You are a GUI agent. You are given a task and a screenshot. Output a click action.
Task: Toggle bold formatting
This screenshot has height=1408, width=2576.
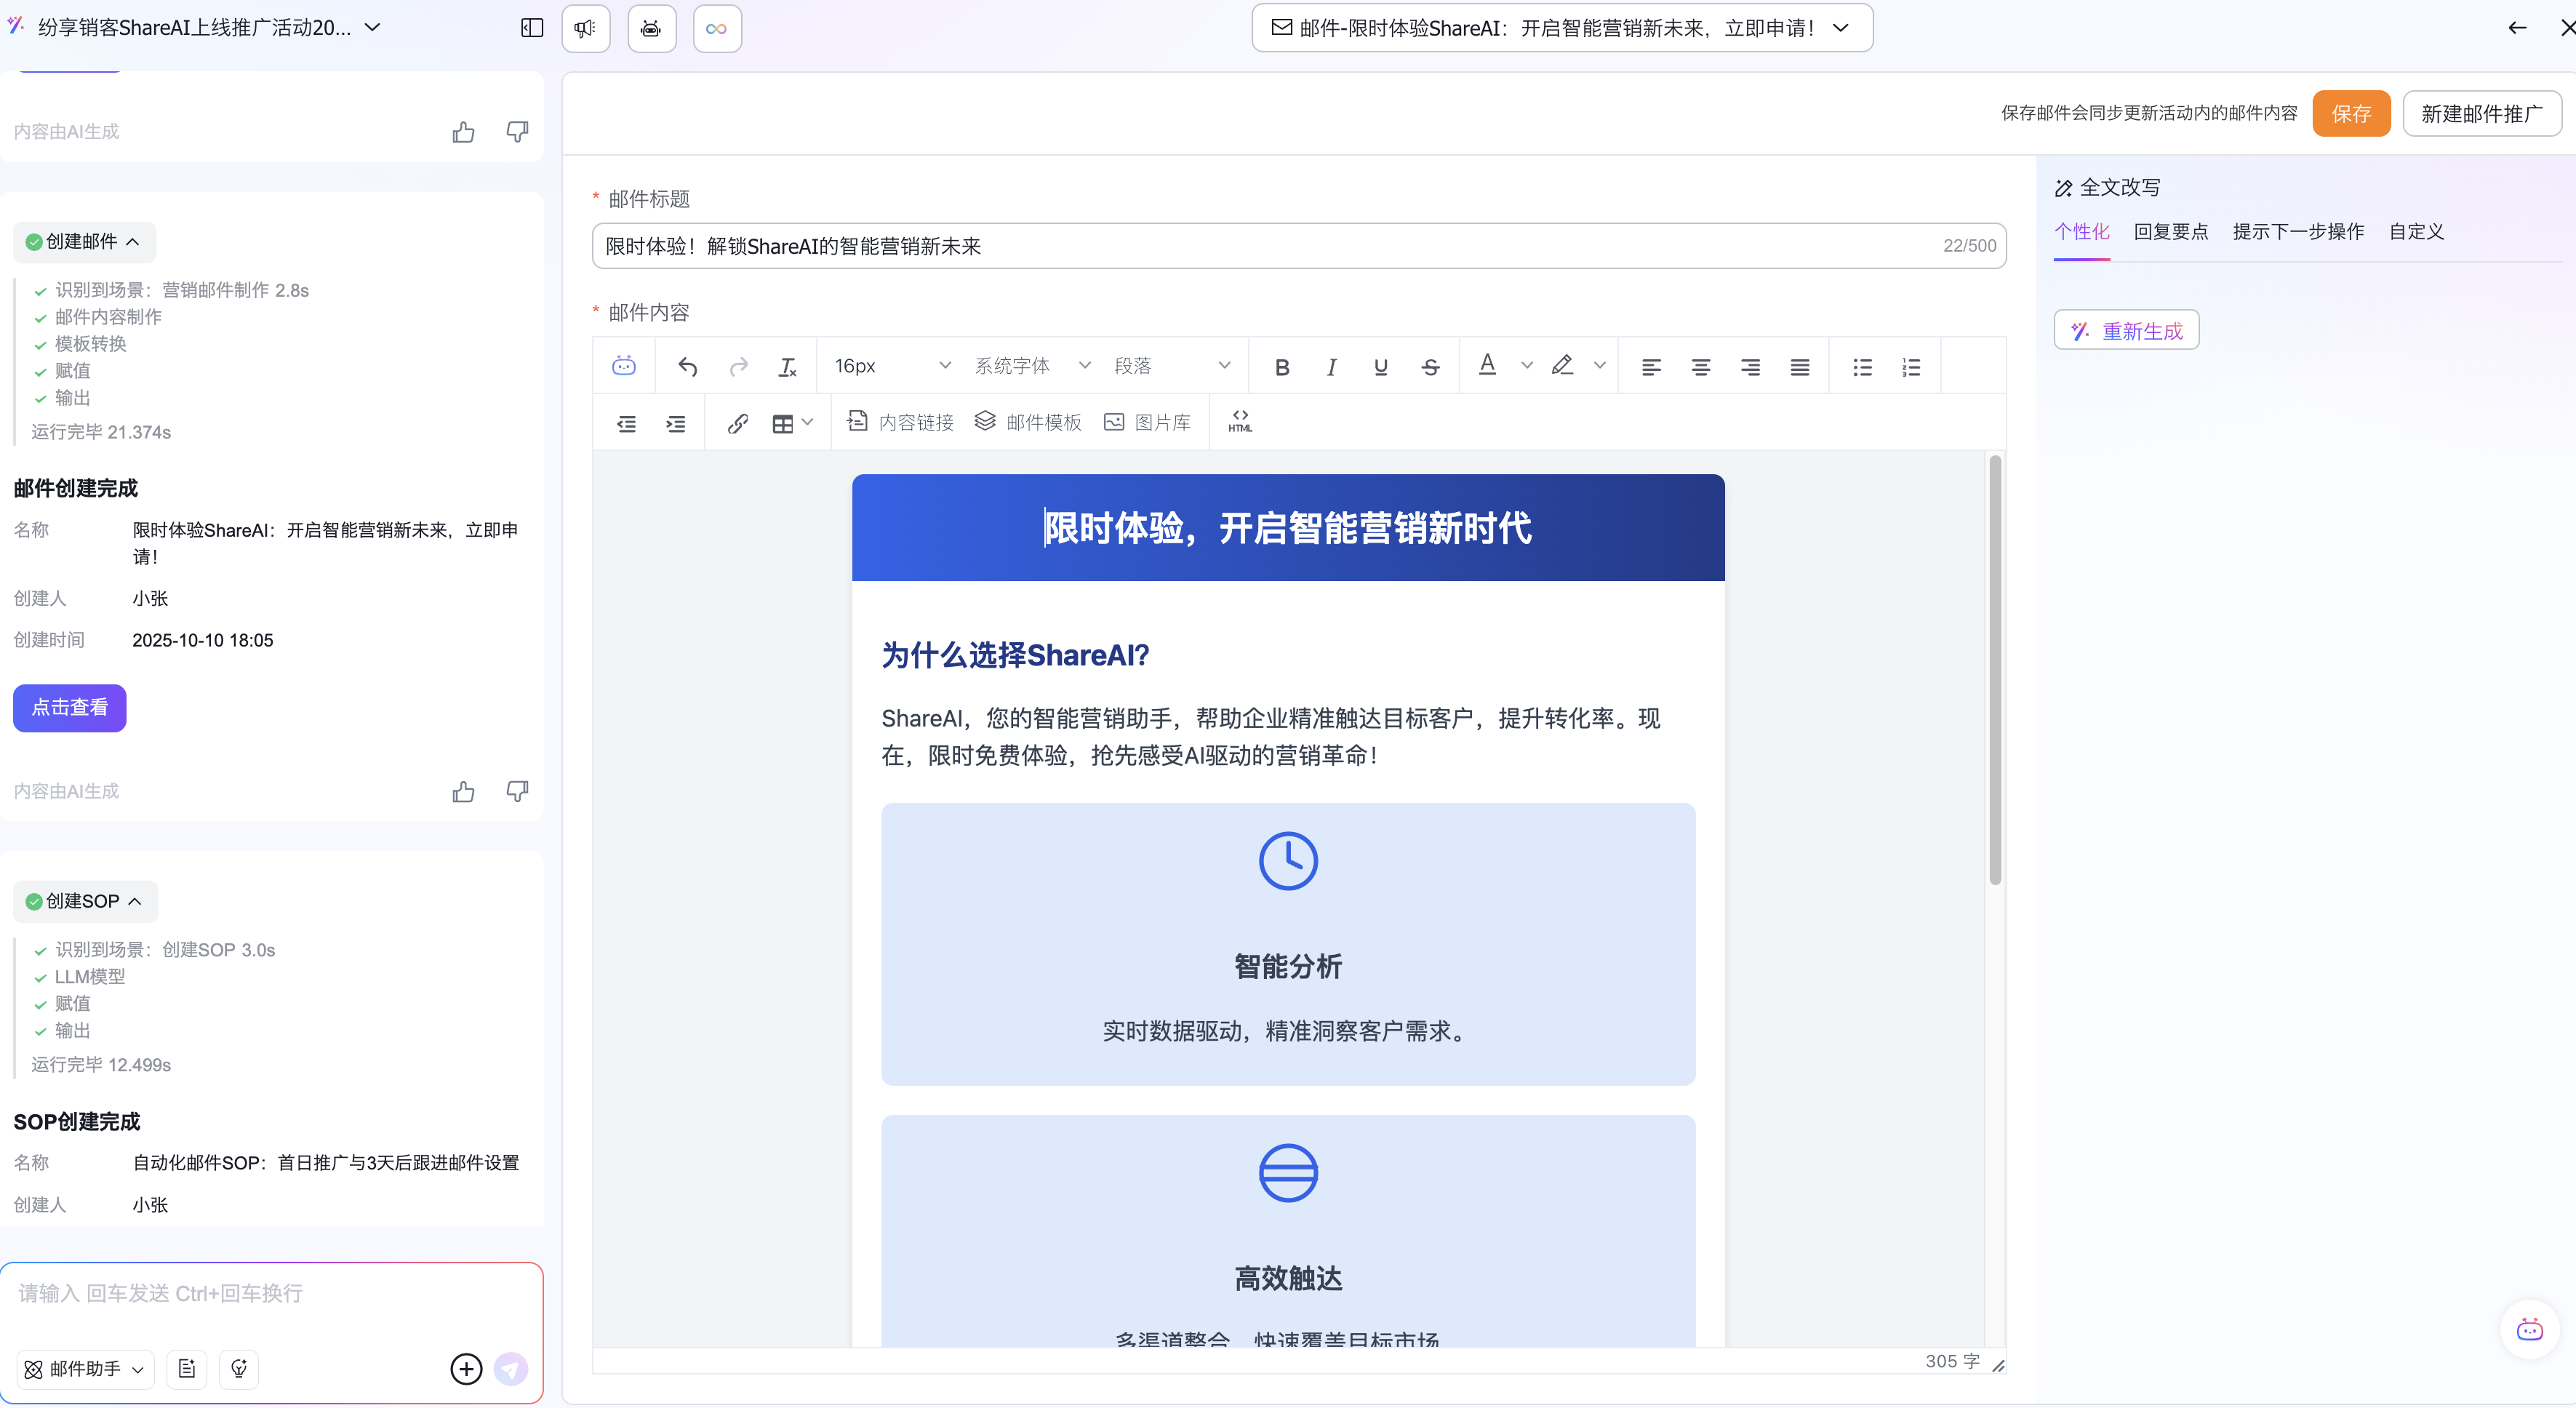click(1282, 367)
